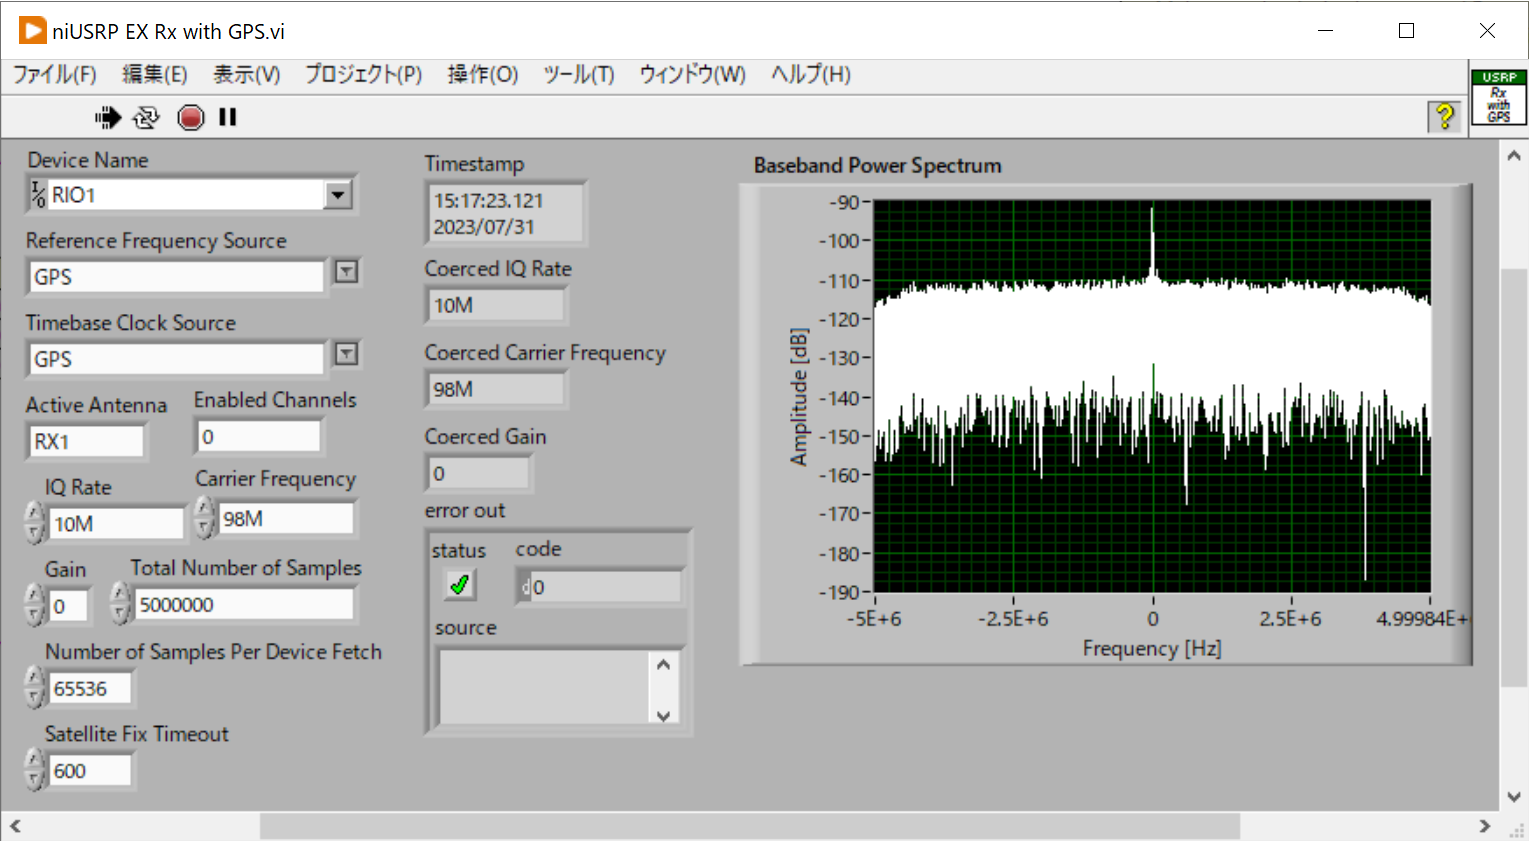
Task: Click the Amplitude [dB] axis label
Action: (798, 397)
